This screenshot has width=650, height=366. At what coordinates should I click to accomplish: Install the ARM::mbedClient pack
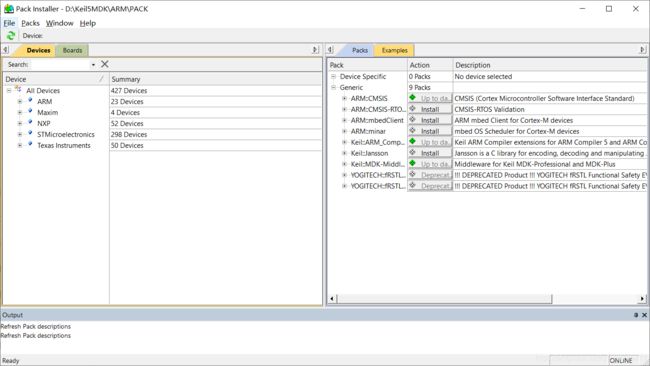430,120
